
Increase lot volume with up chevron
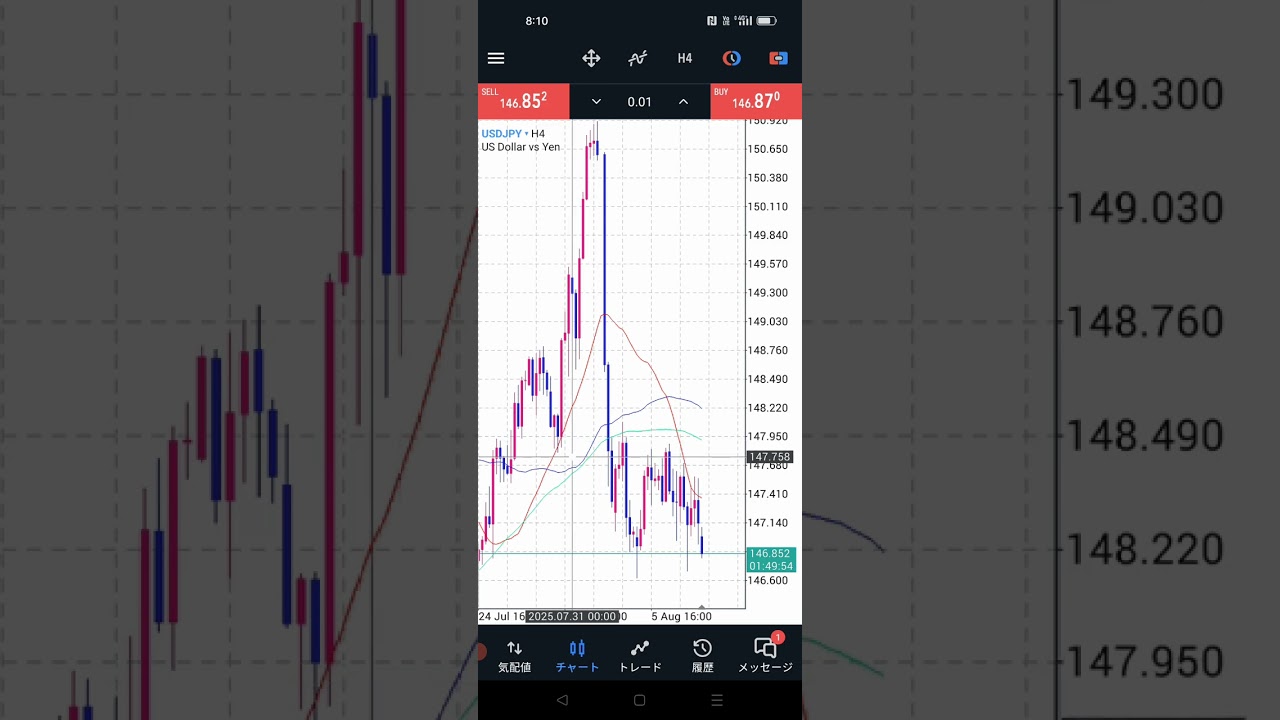(x=683, y=102)
